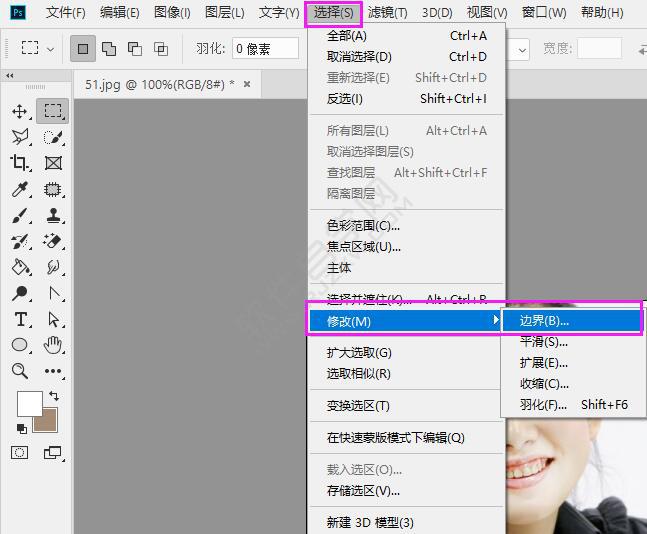Viewport: 647px width, 534px height.
Task: Choose 羽化(F)... in the submenu
Action: [574, 405]
